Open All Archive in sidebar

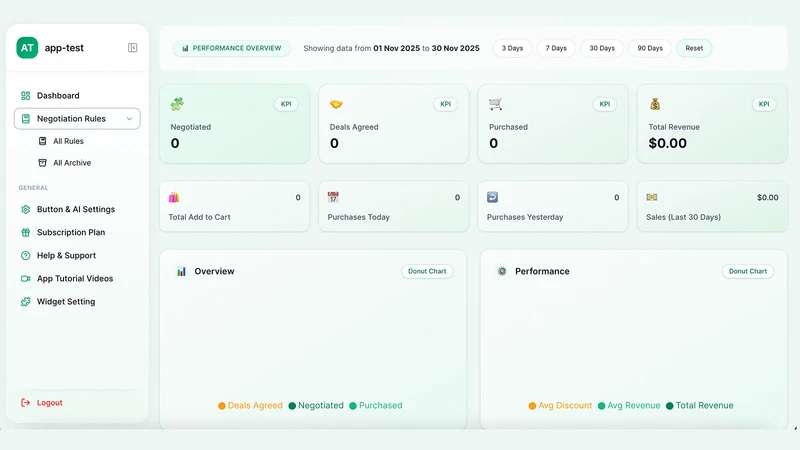(x=72, y=163)
